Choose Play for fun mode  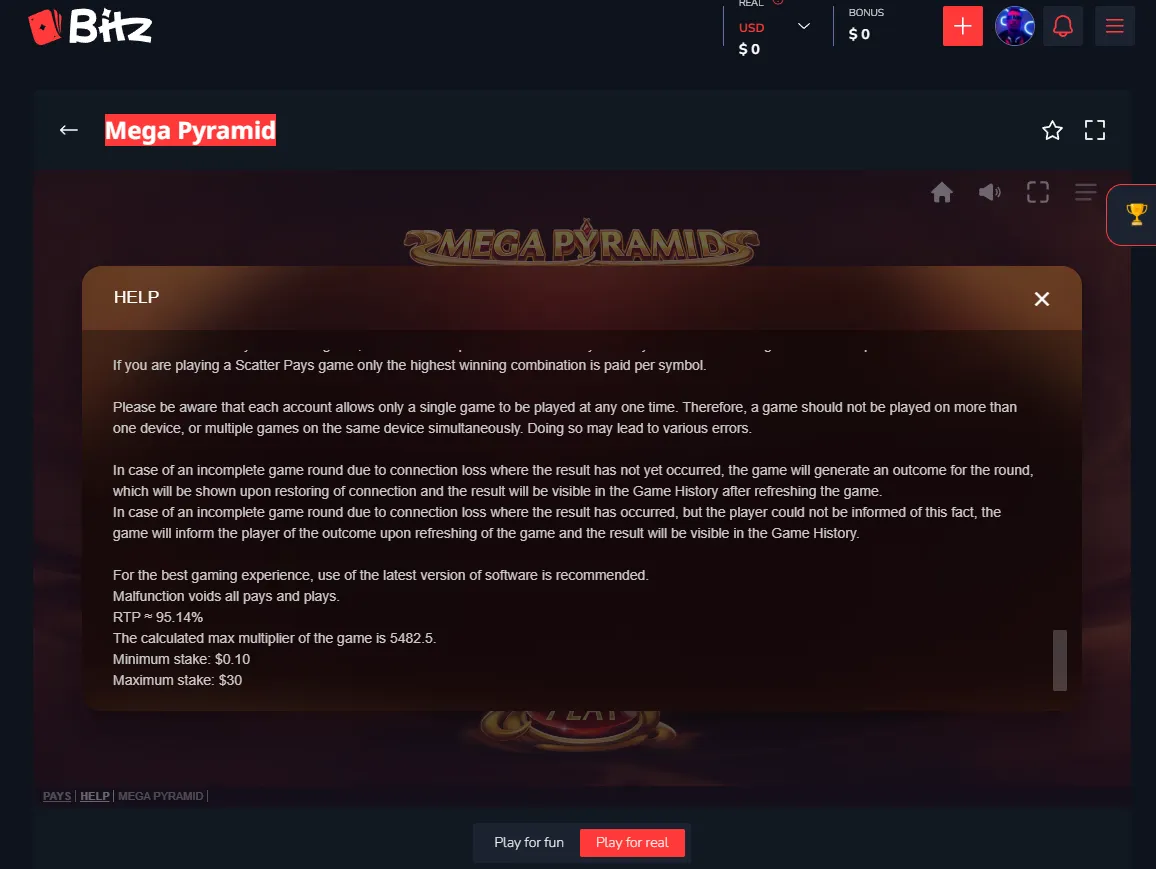(529, 842)
